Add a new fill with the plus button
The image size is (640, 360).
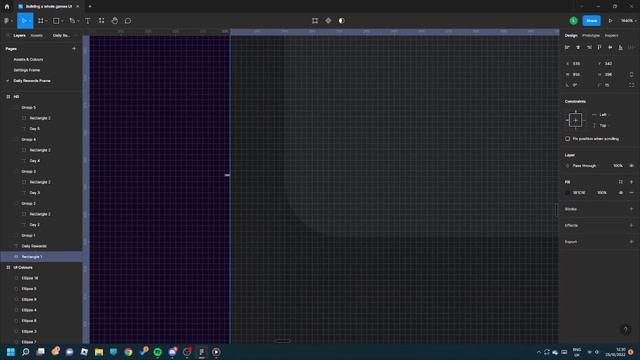point(631,182)
